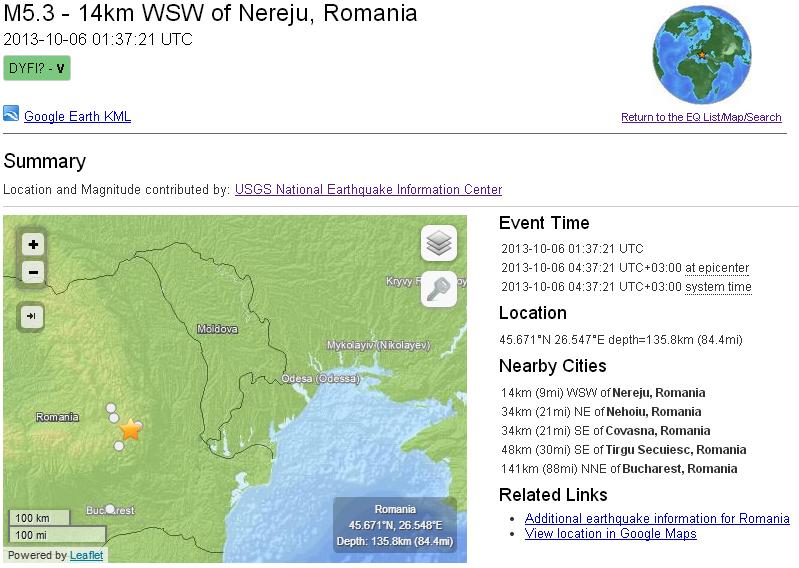
Task: Open the Google Earth KML link
Action: click(x=77, y=117)
